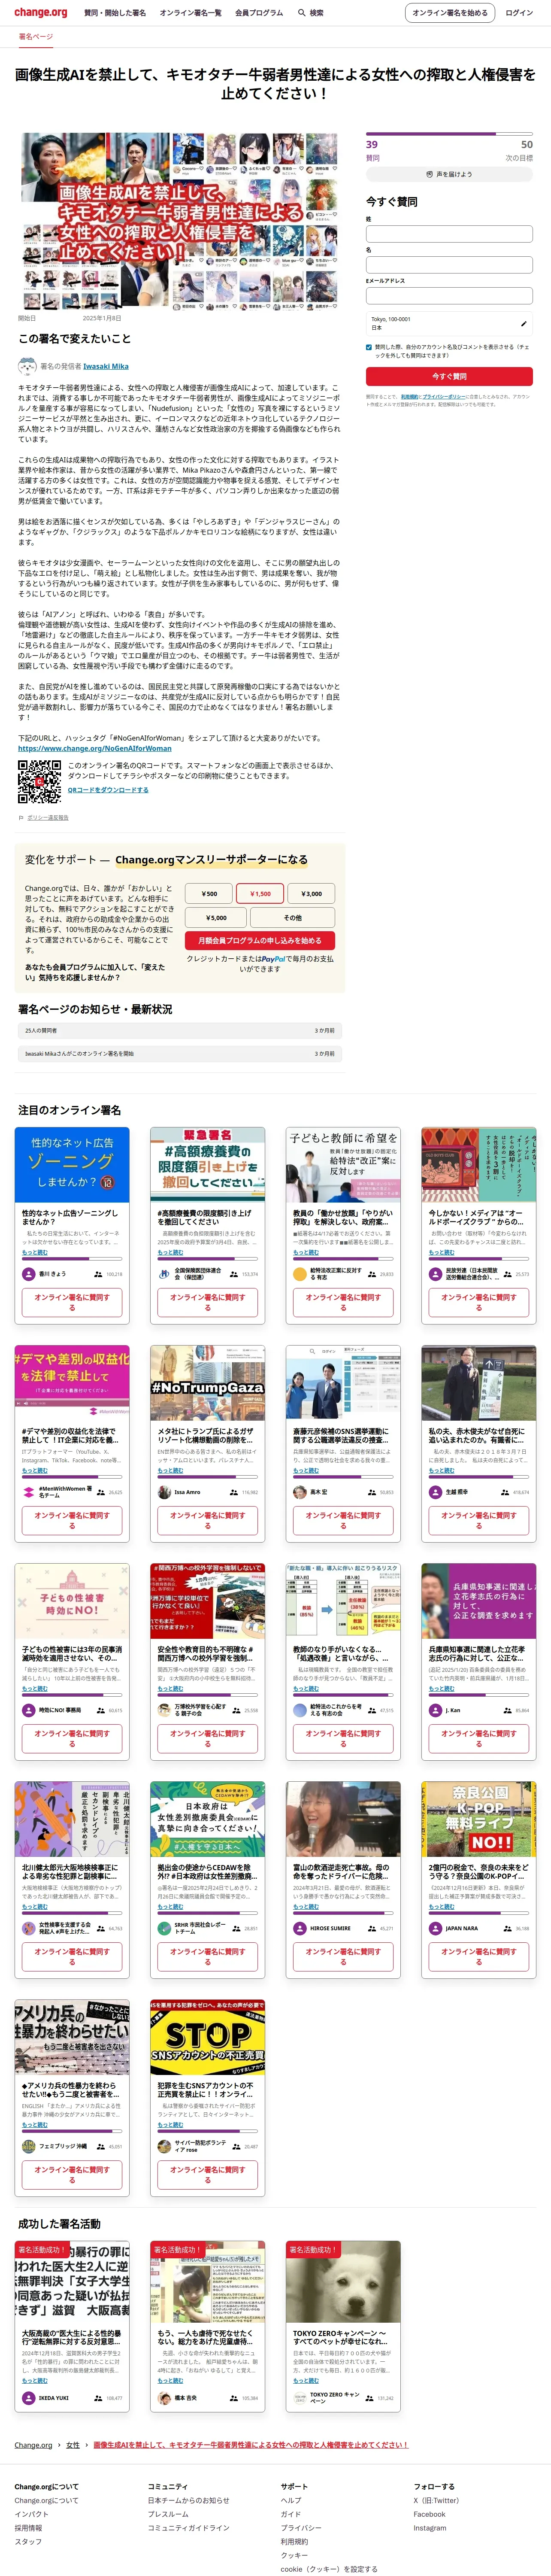Select the ¥1,500 monthly amount
Screen dimensions: 551x2576
(x=260, y=893)
